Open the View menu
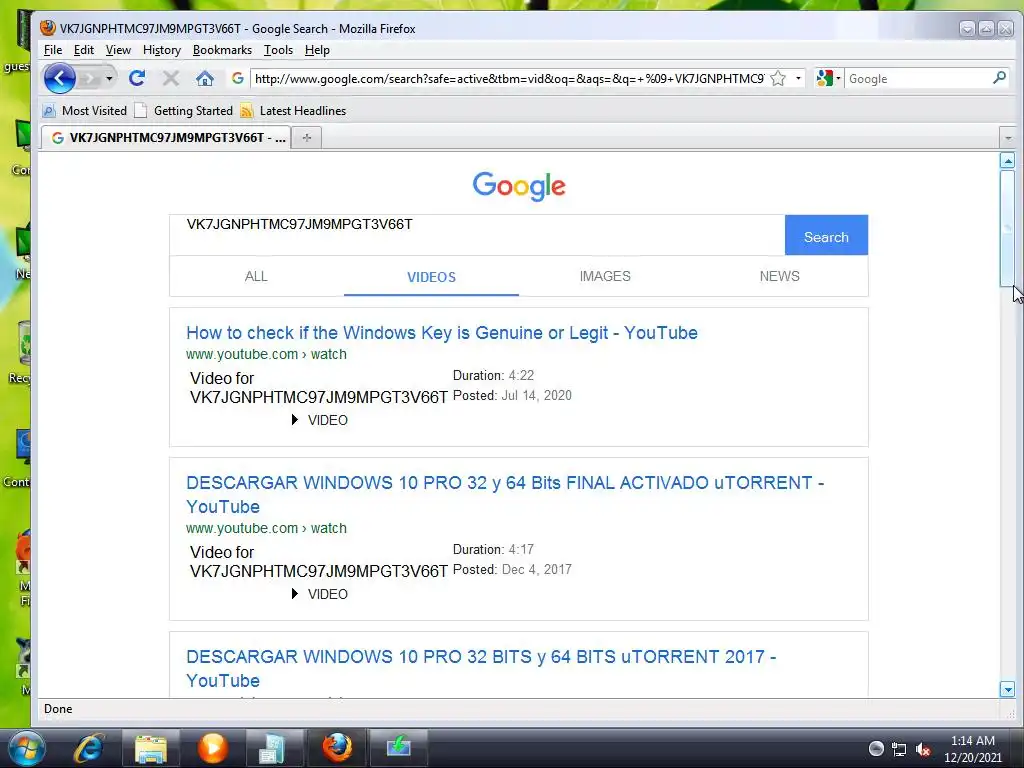 click(x=118, y=50)
